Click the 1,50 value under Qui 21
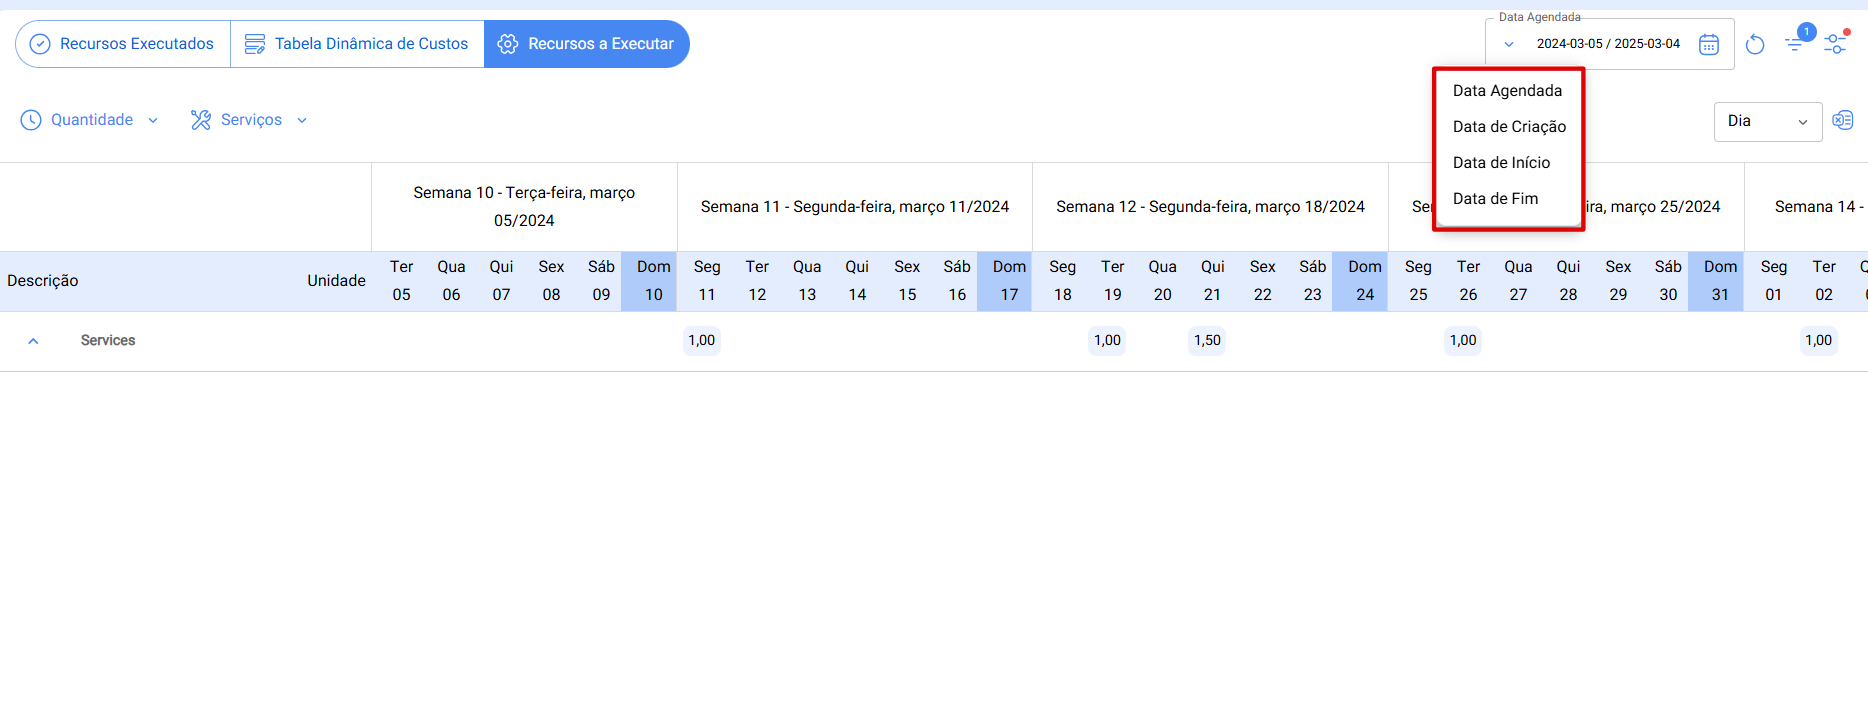 tap(1207, 341)
